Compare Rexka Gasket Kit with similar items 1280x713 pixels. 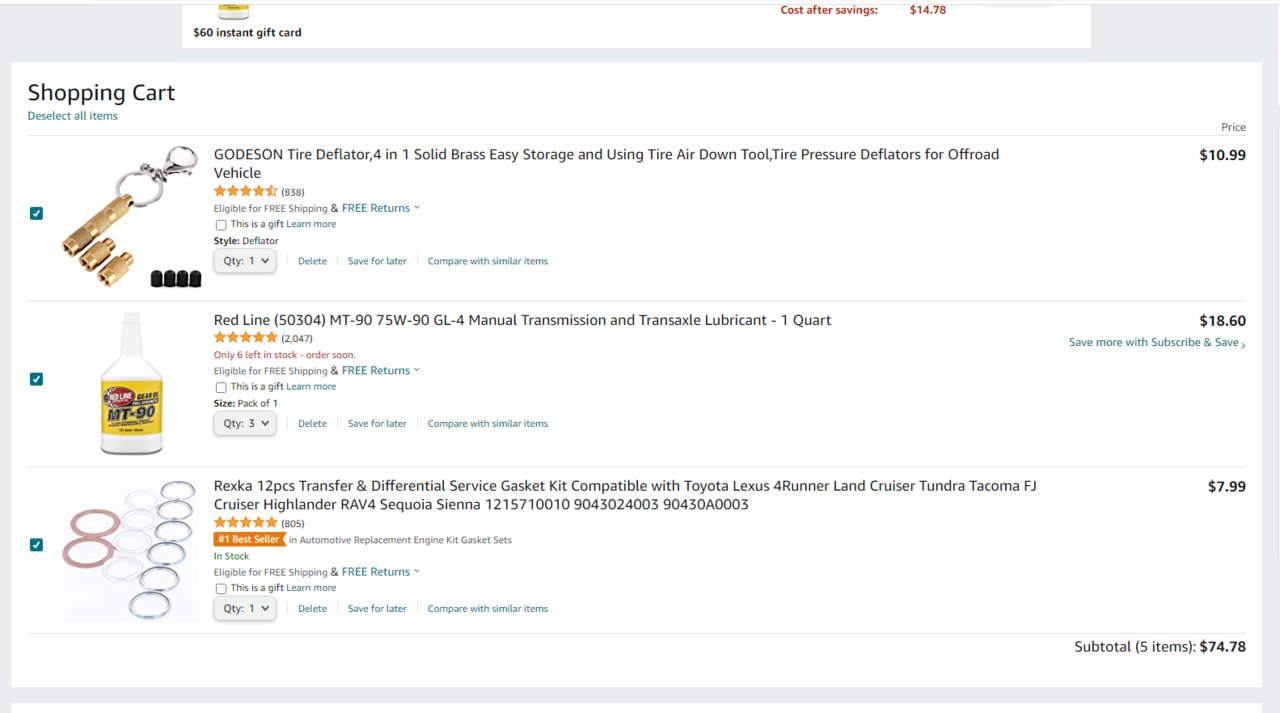coord(488,608)
